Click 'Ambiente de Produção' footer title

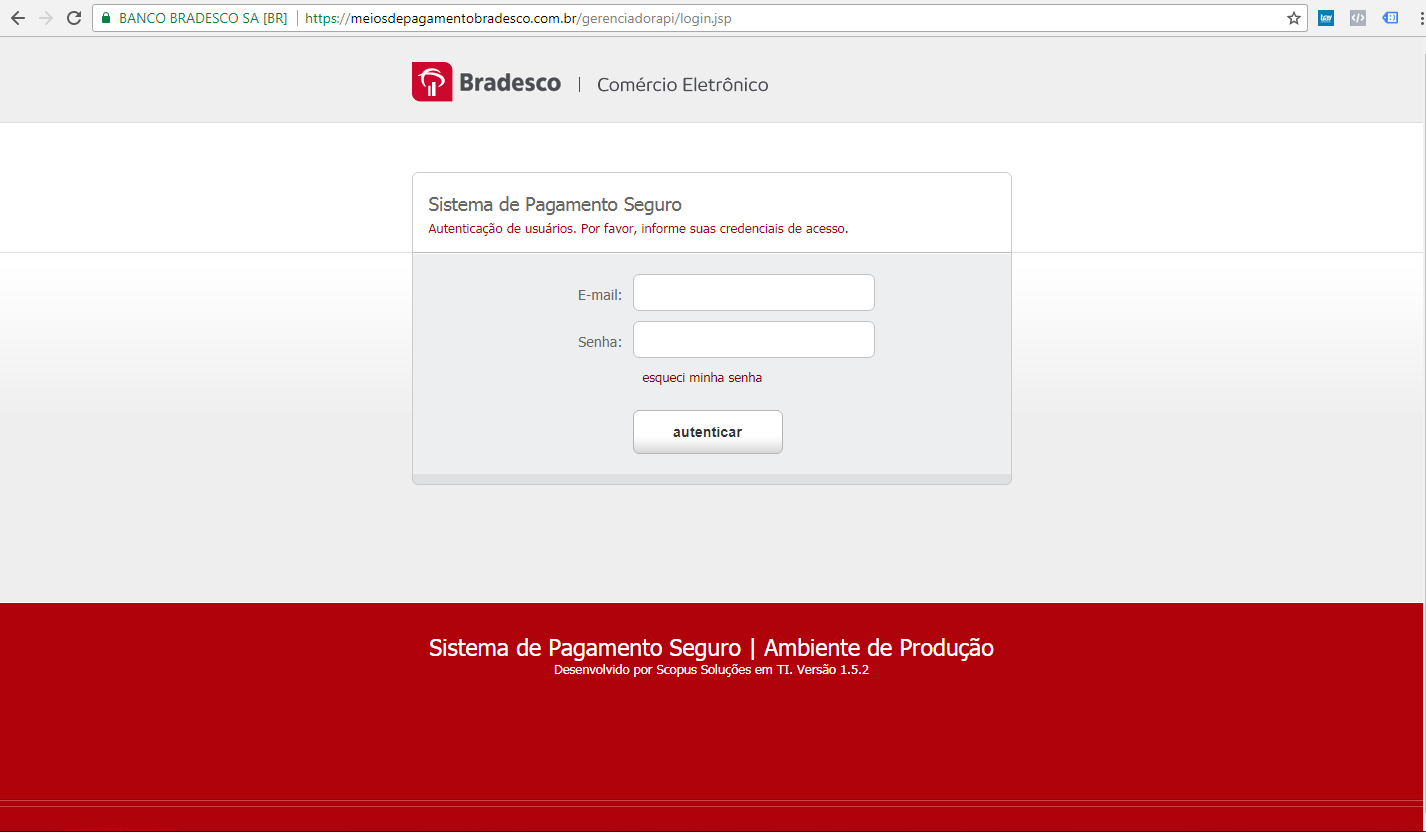point(879,648)
